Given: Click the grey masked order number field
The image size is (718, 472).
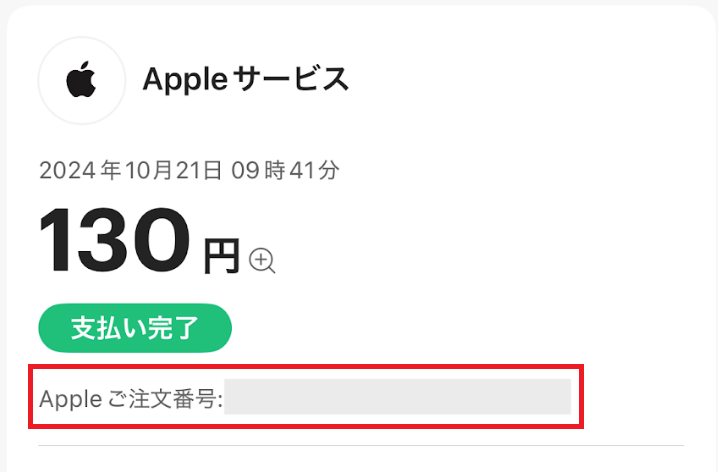Looking at the screenshot, I should tap(398, 397).
